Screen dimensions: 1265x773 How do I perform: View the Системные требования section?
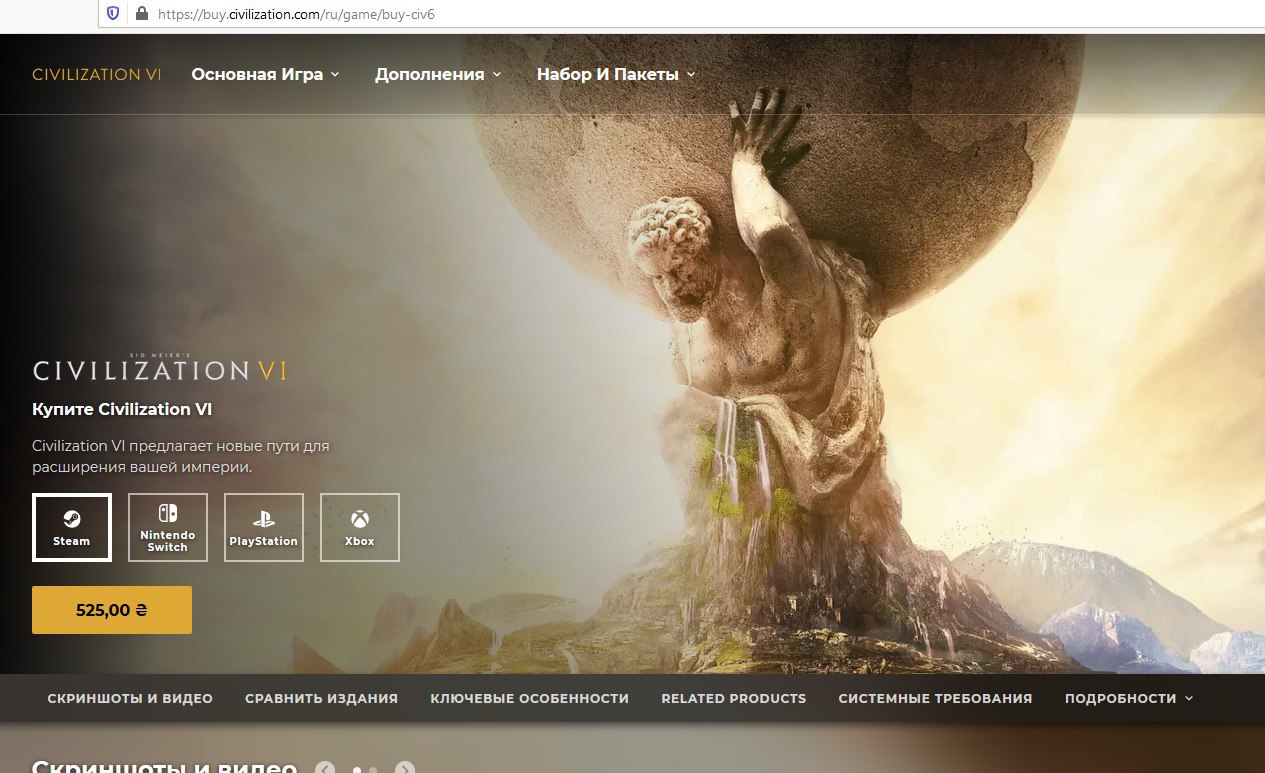tap(935, 699)
